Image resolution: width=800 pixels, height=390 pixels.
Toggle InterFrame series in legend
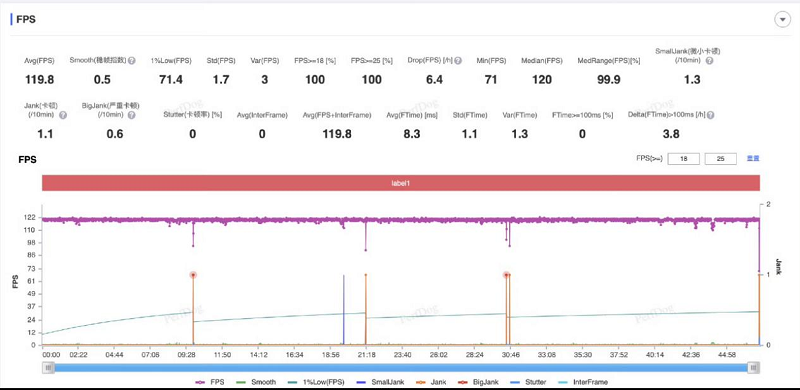click(585, 382)
